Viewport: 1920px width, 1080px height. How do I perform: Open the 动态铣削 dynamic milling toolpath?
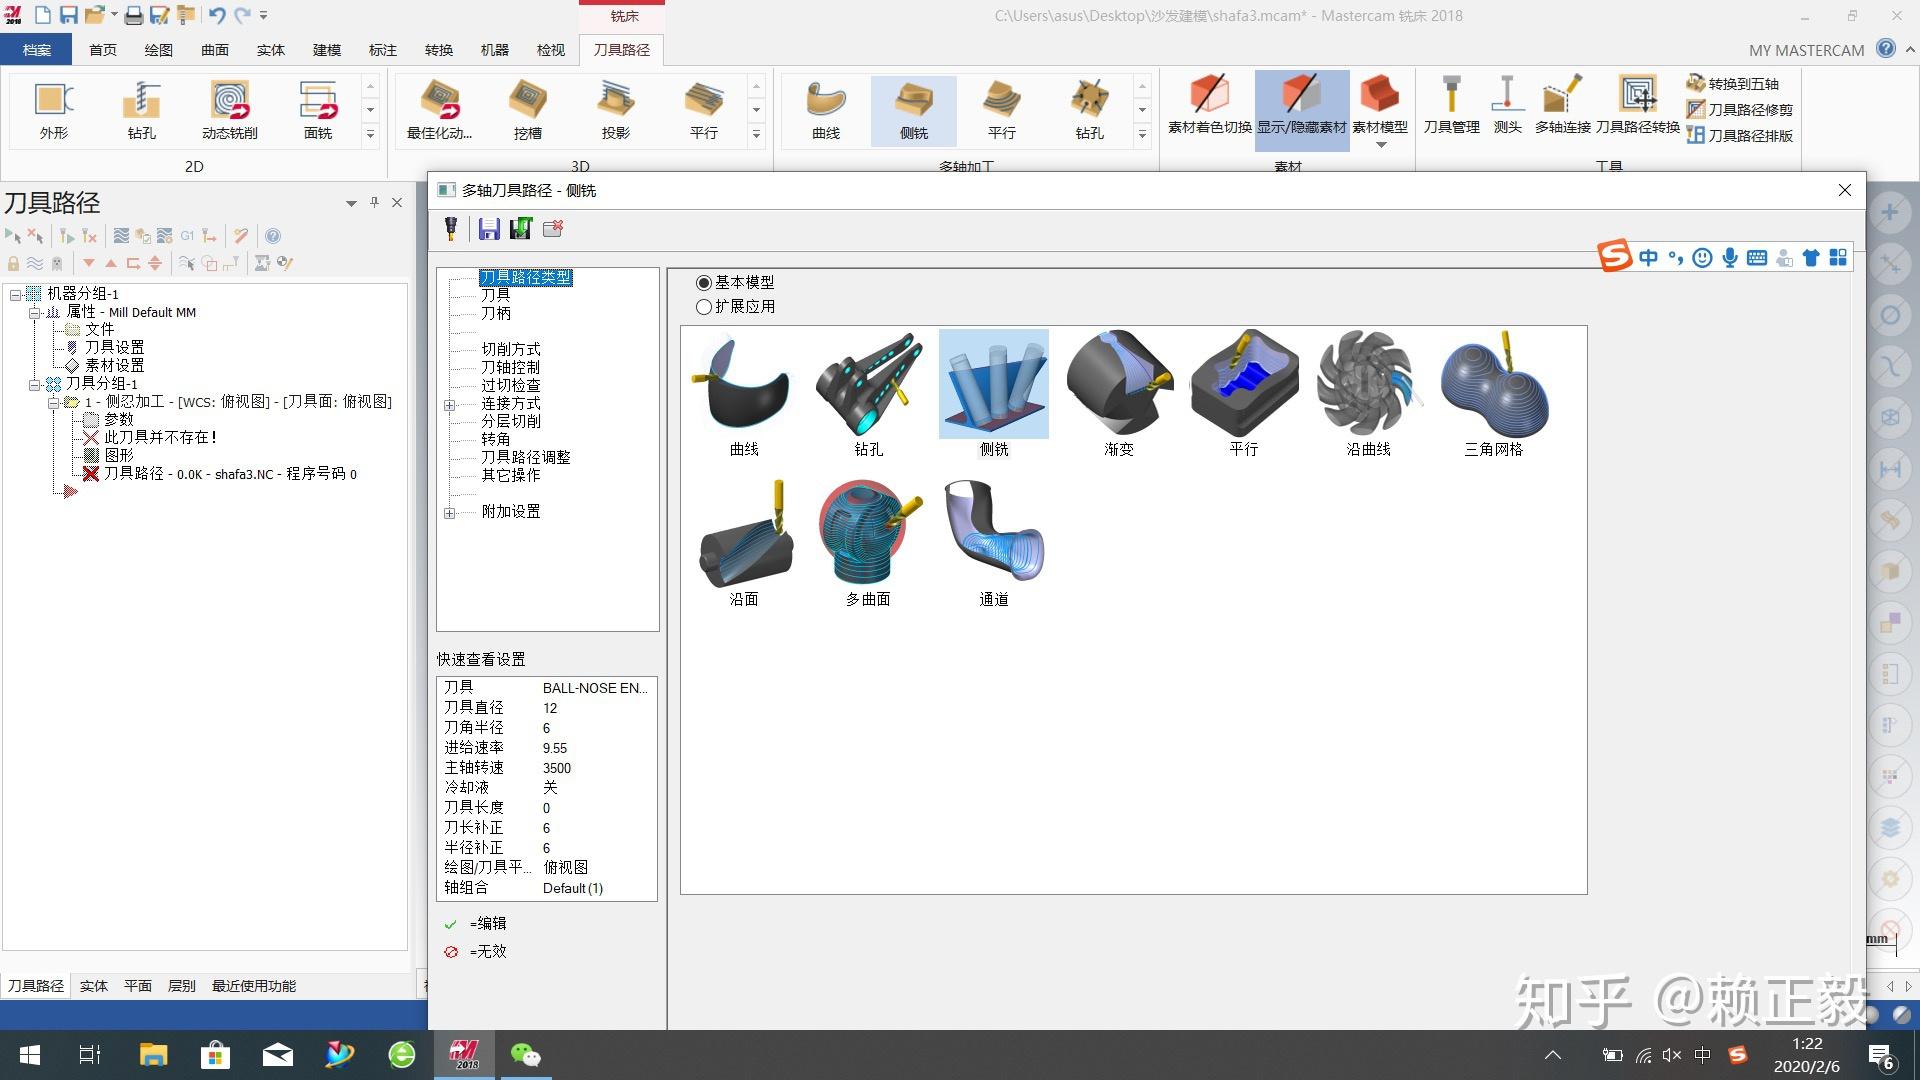229,108
